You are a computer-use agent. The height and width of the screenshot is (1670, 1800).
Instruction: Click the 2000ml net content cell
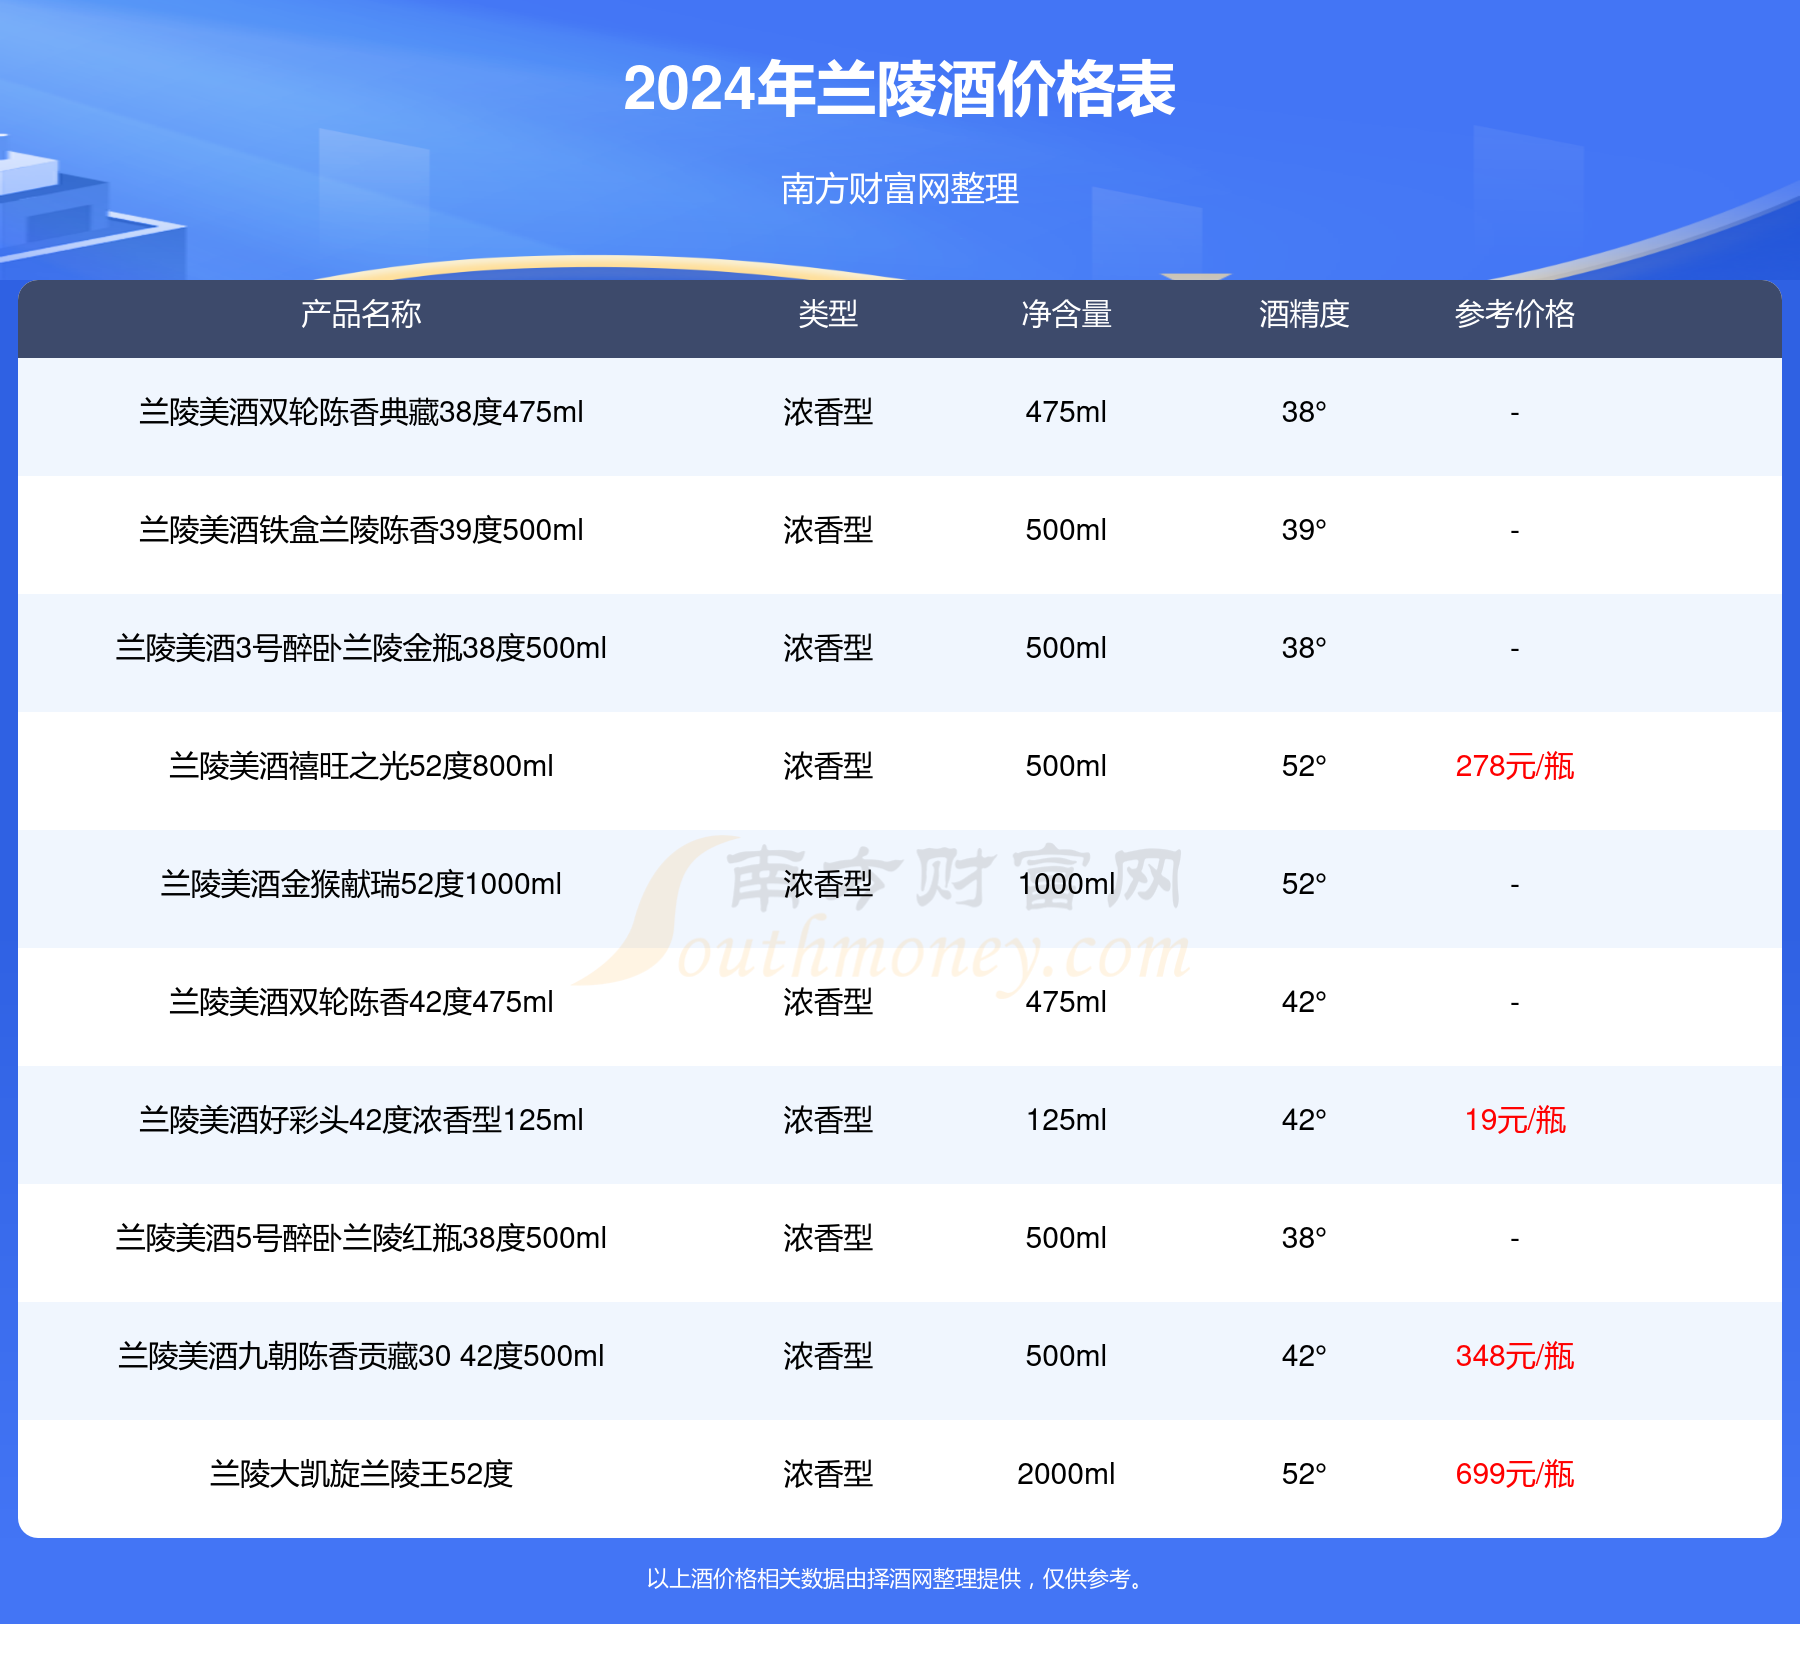tap(1066, 1474)
